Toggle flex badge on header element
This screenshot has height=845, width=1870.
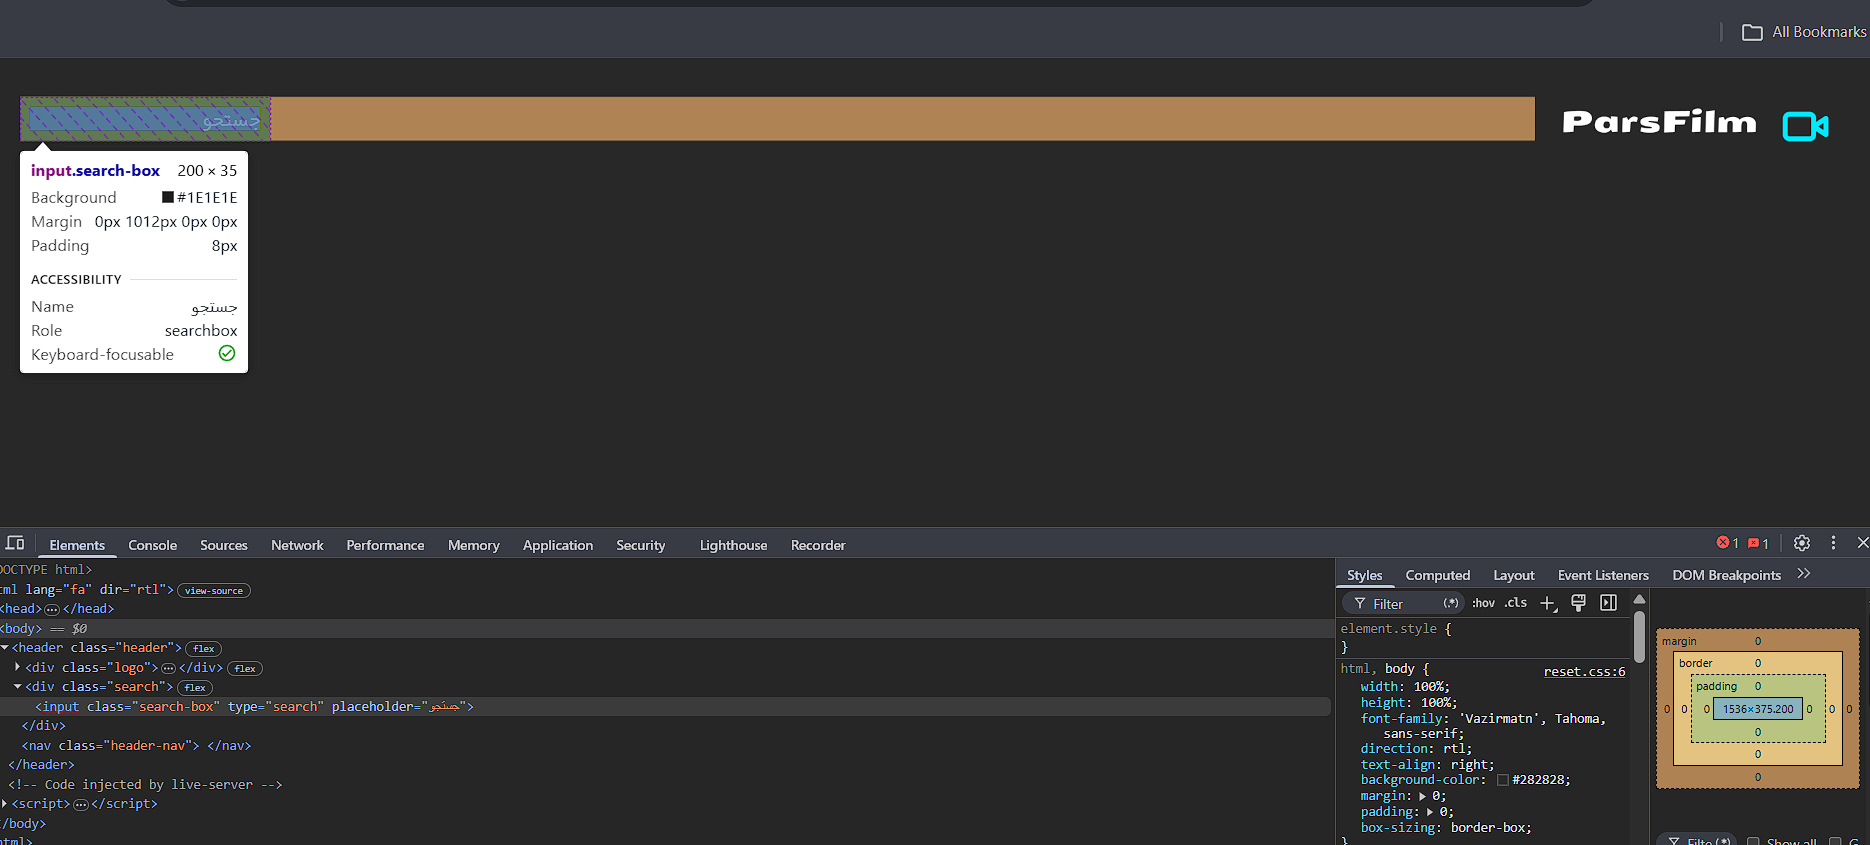[x=204, y=649]
